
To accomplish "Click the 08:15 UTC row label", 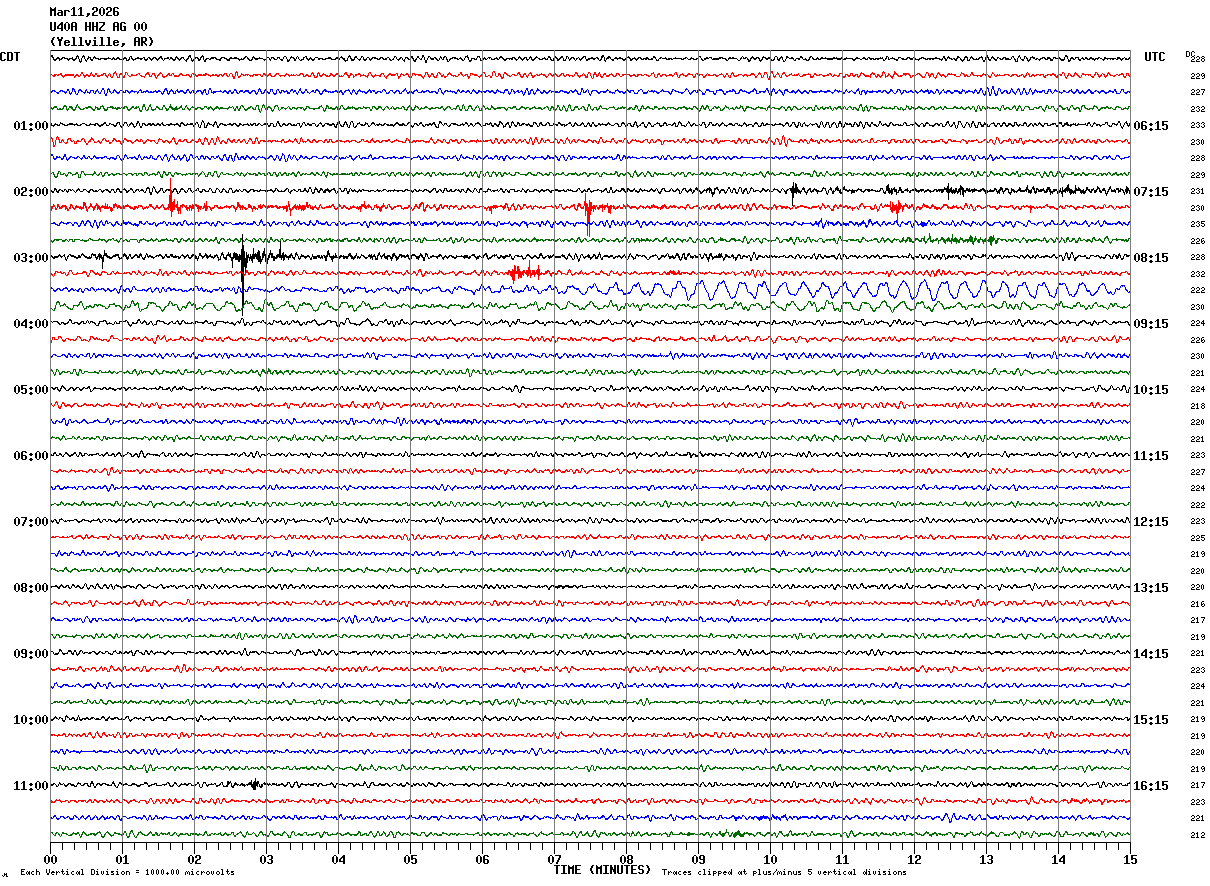I will pyautogui.click(x=1150, y=258).
